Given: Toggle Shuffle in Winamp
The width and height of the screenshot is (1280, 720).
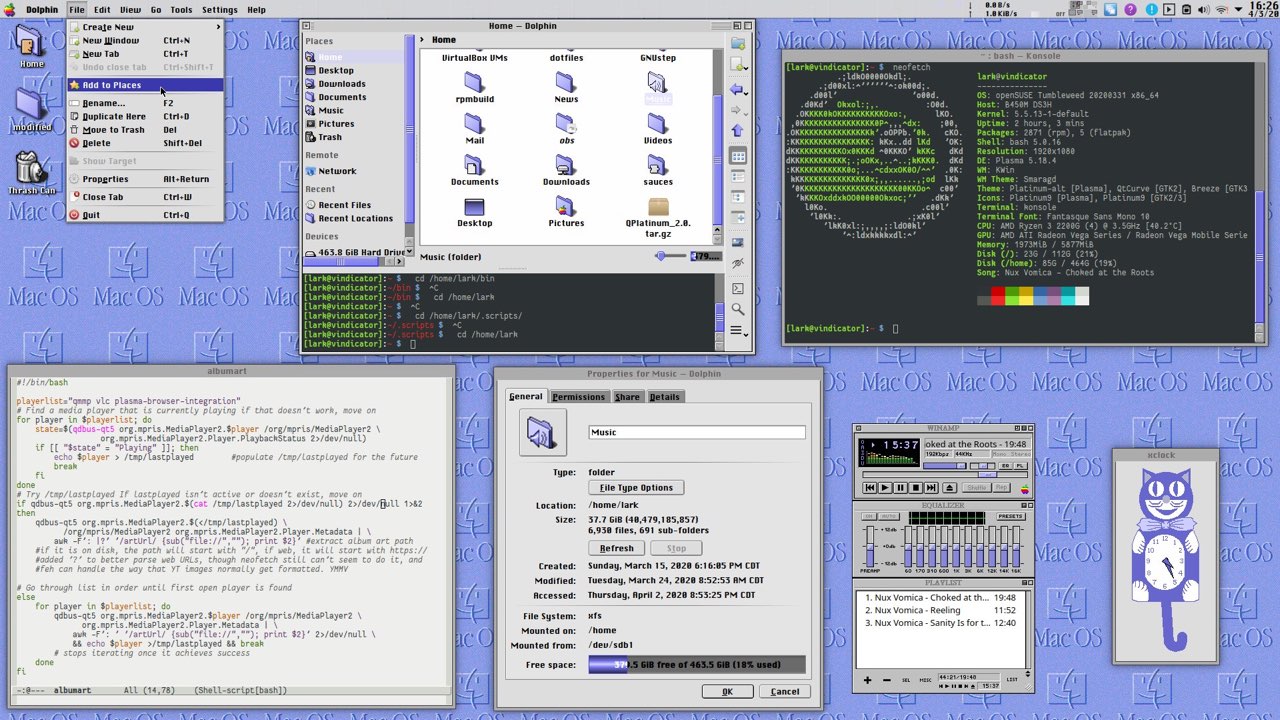Looking at the screenshot, I should point(977,487).
